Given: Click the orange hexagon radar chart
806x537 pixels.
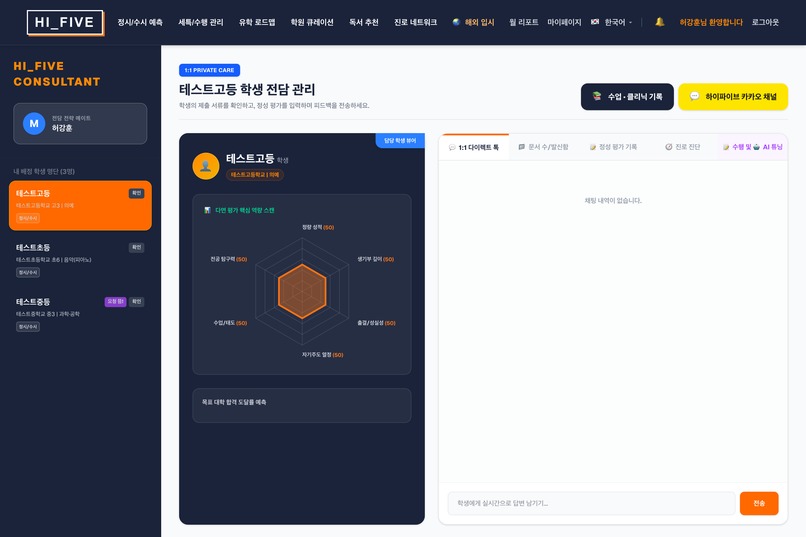Looking at the screenshot, I should point(302,291).
